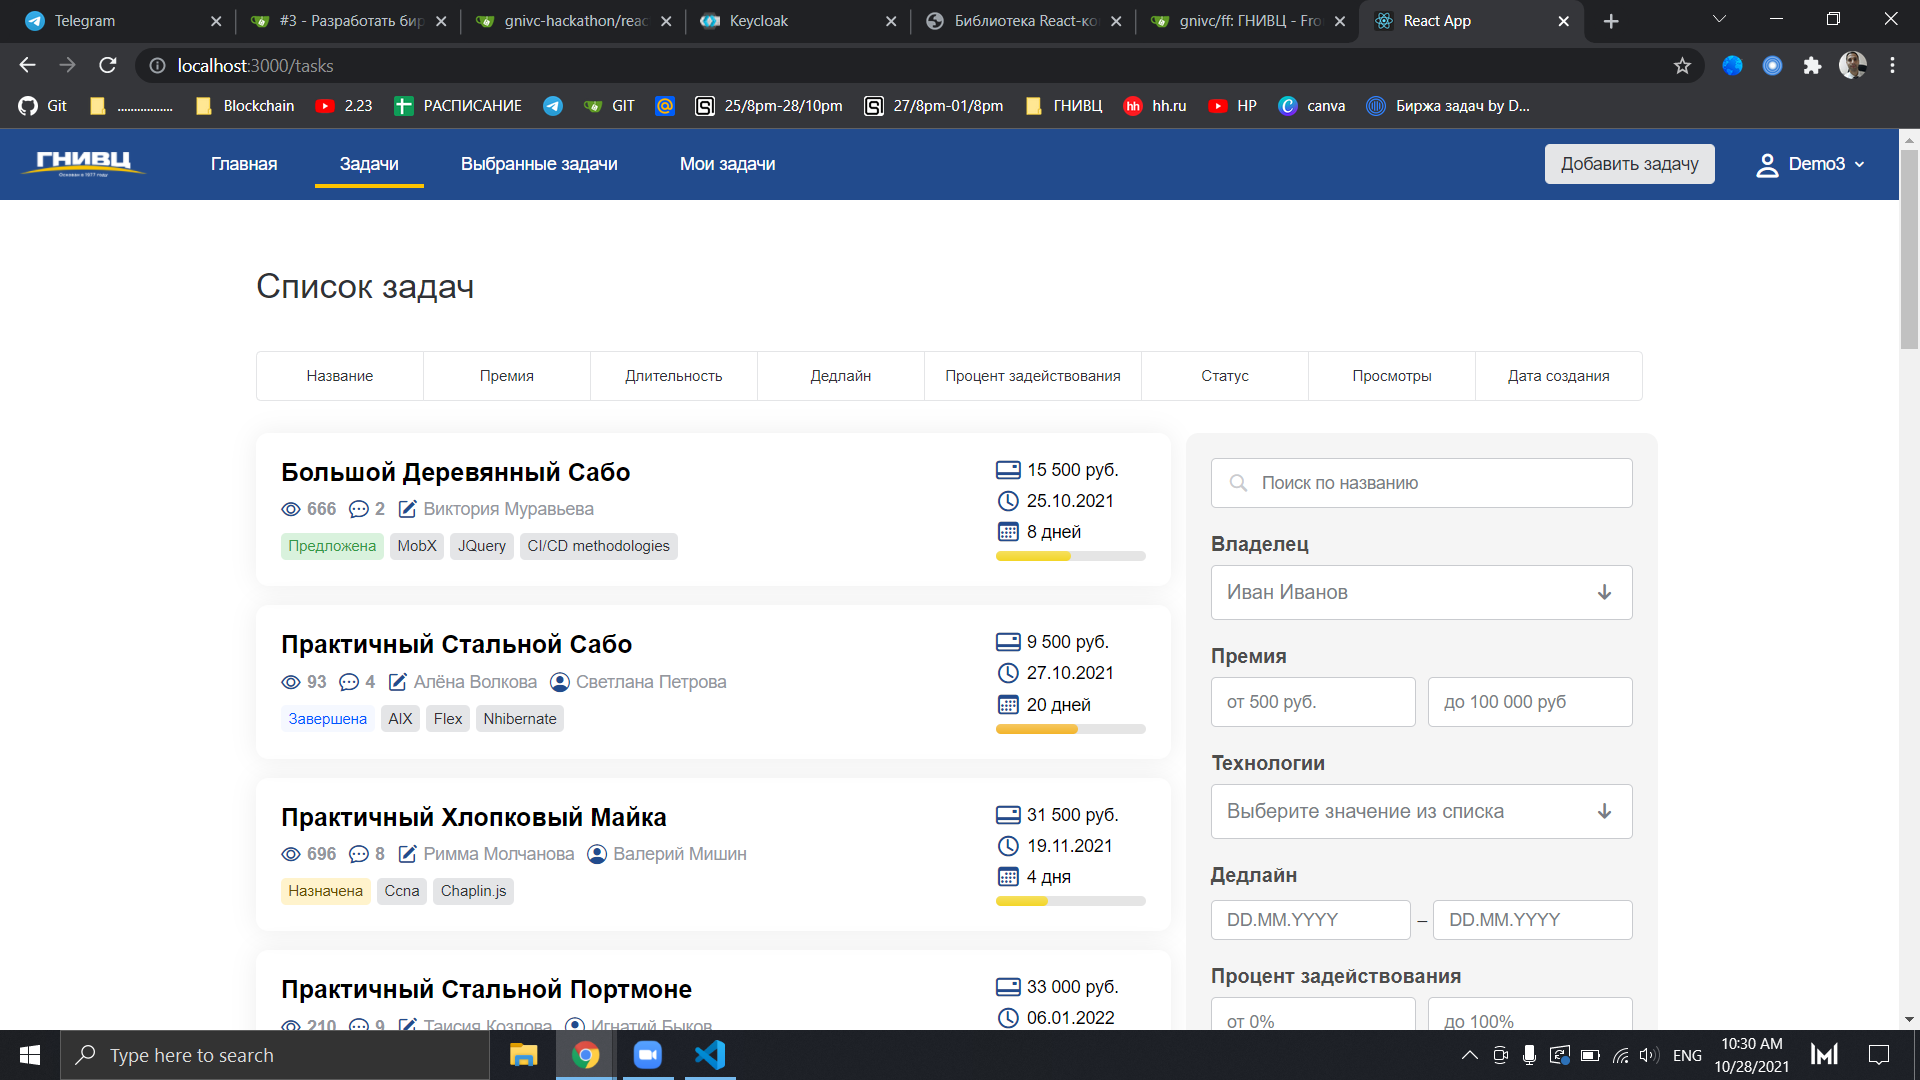Image resolution: width=1920 pixels, height=1080 pixels.
Task: Click the progress bar under Практичный Стальной Сабо
Action: pyautogui.click(x=1070, y=729)
